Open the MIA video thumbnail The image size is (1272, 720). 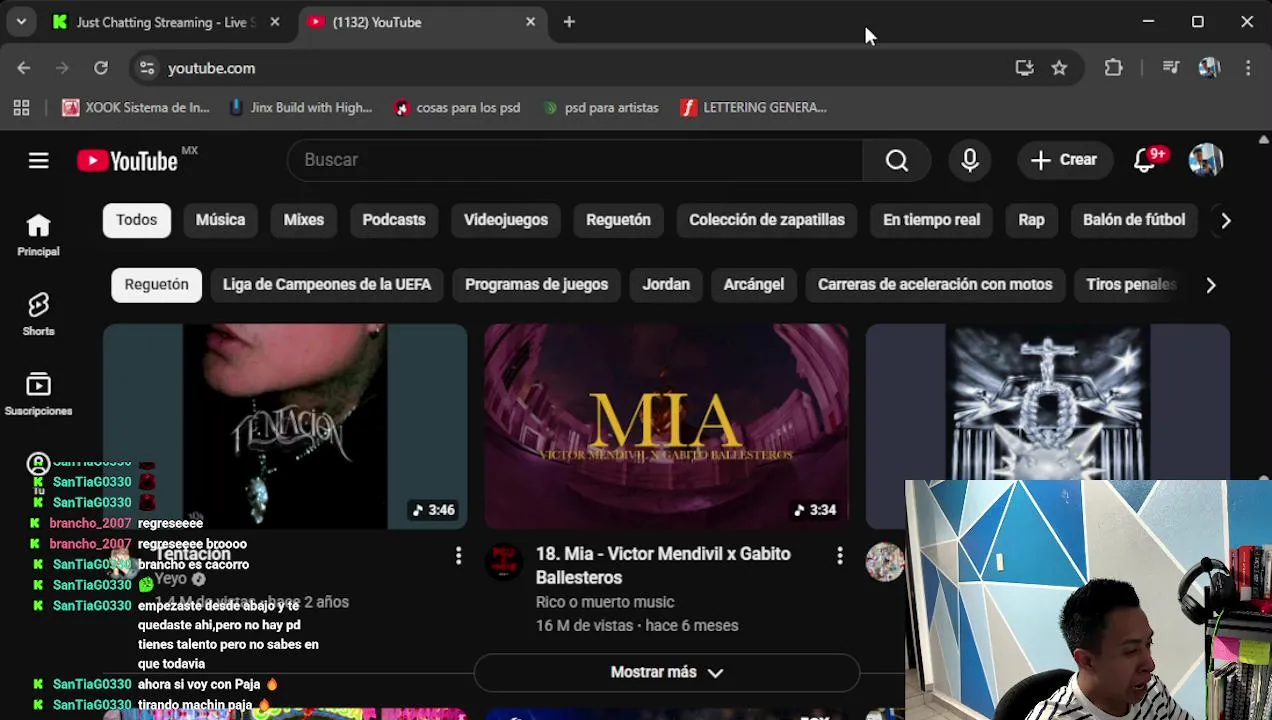(666, 426)
